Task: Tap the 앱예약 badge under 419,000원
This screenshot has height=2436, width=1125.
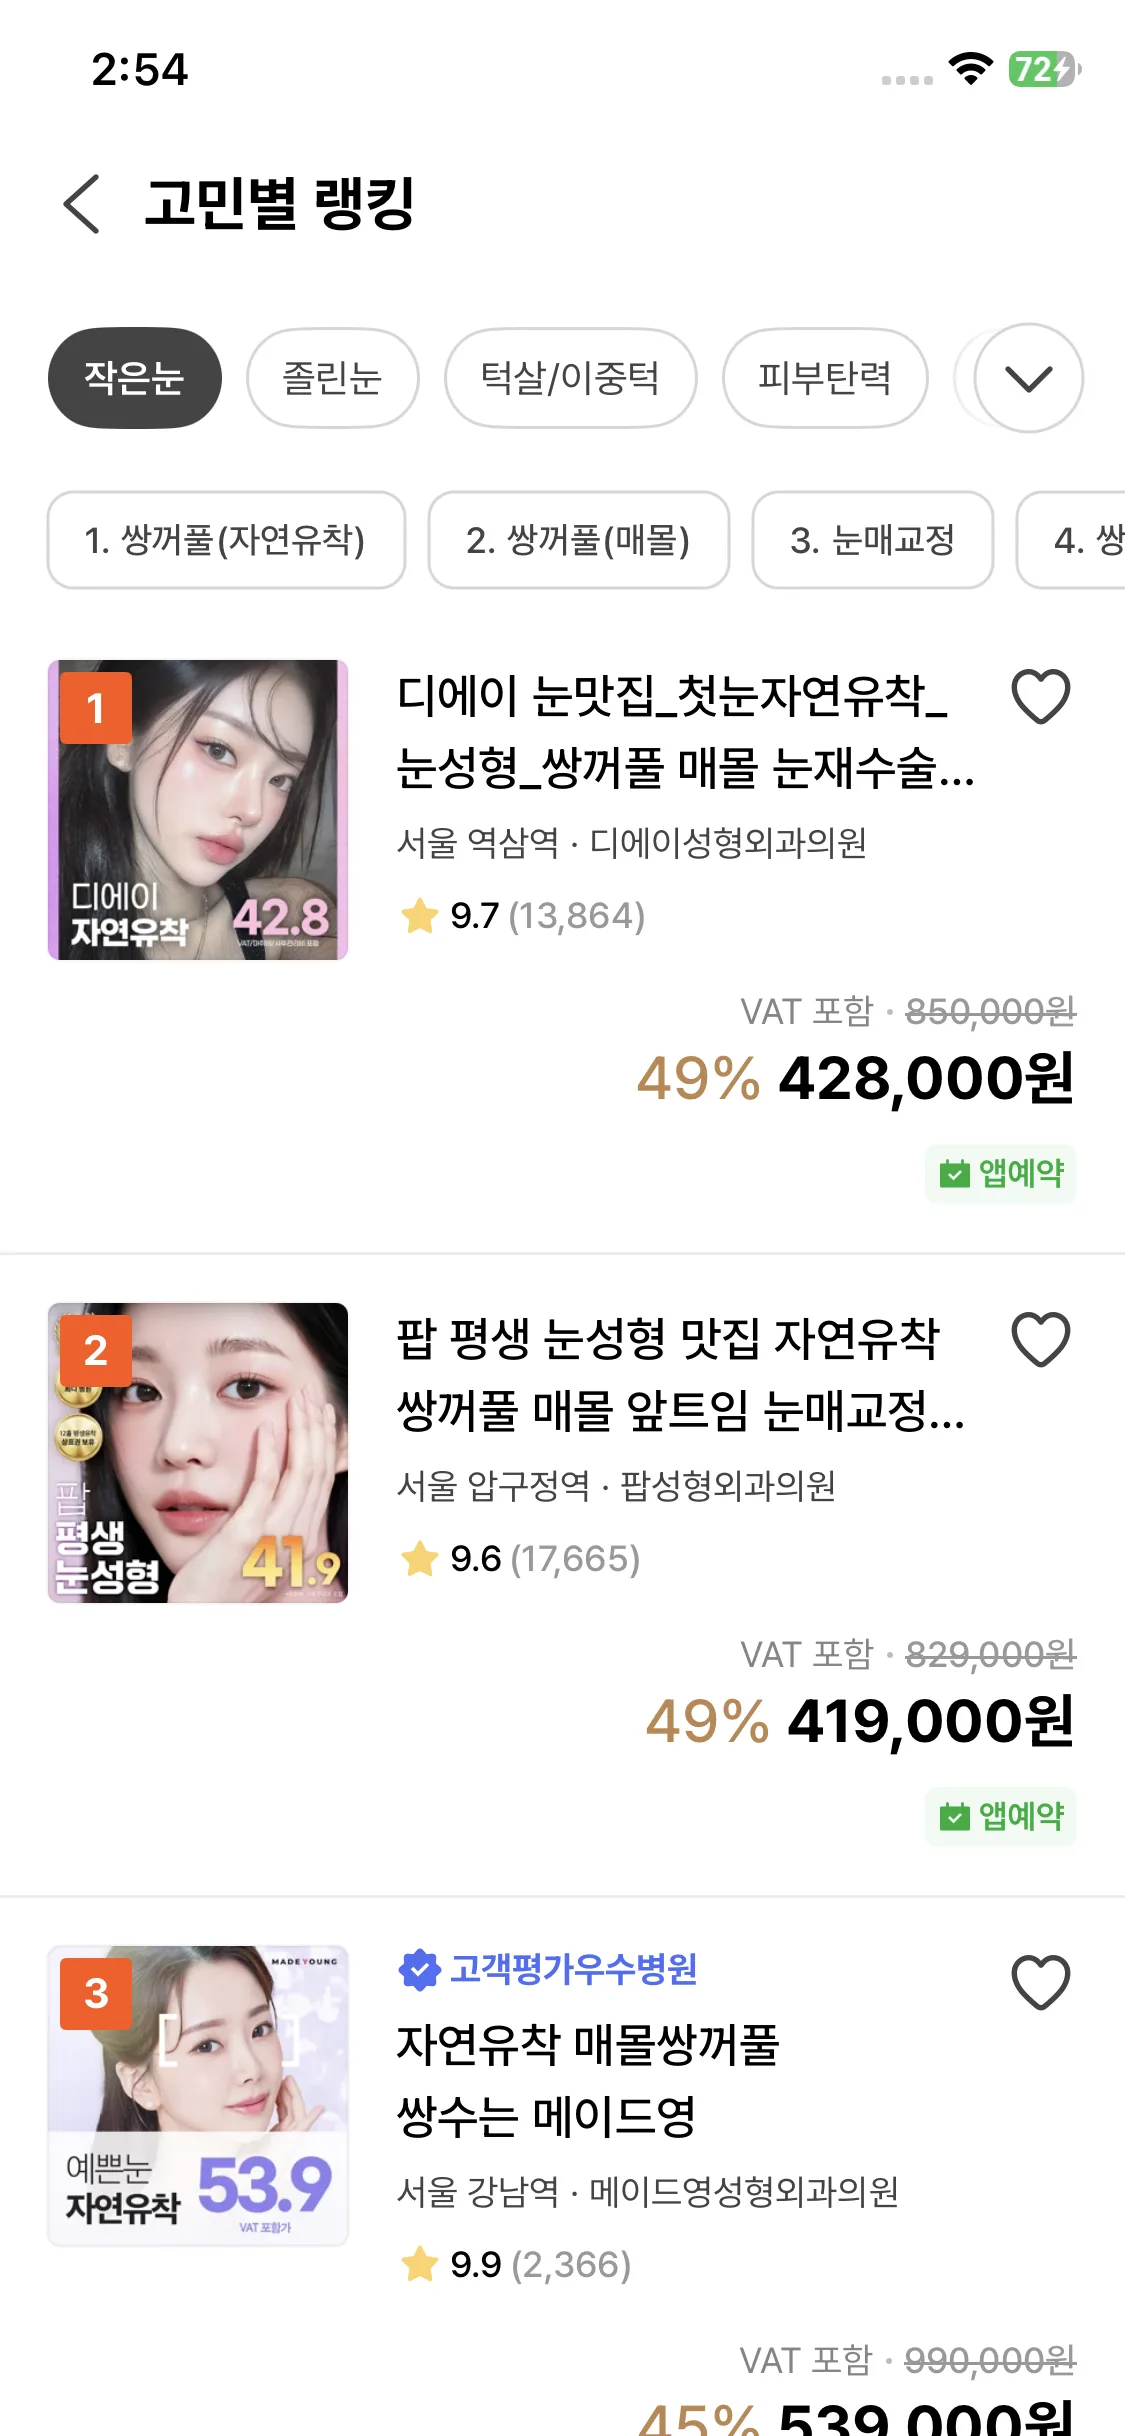Action: point(1000,1816)
